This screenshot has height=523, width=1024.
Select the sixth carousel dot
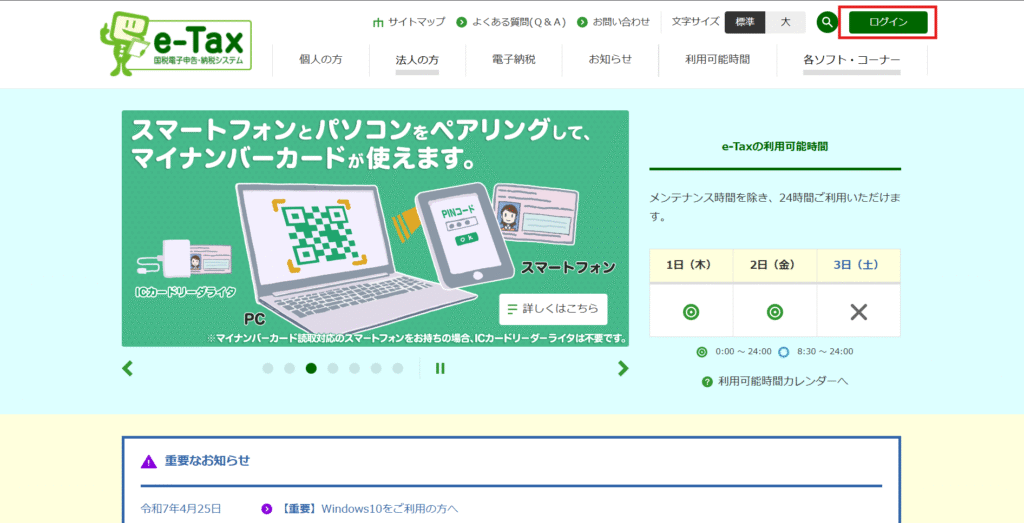tap(376, 368)
